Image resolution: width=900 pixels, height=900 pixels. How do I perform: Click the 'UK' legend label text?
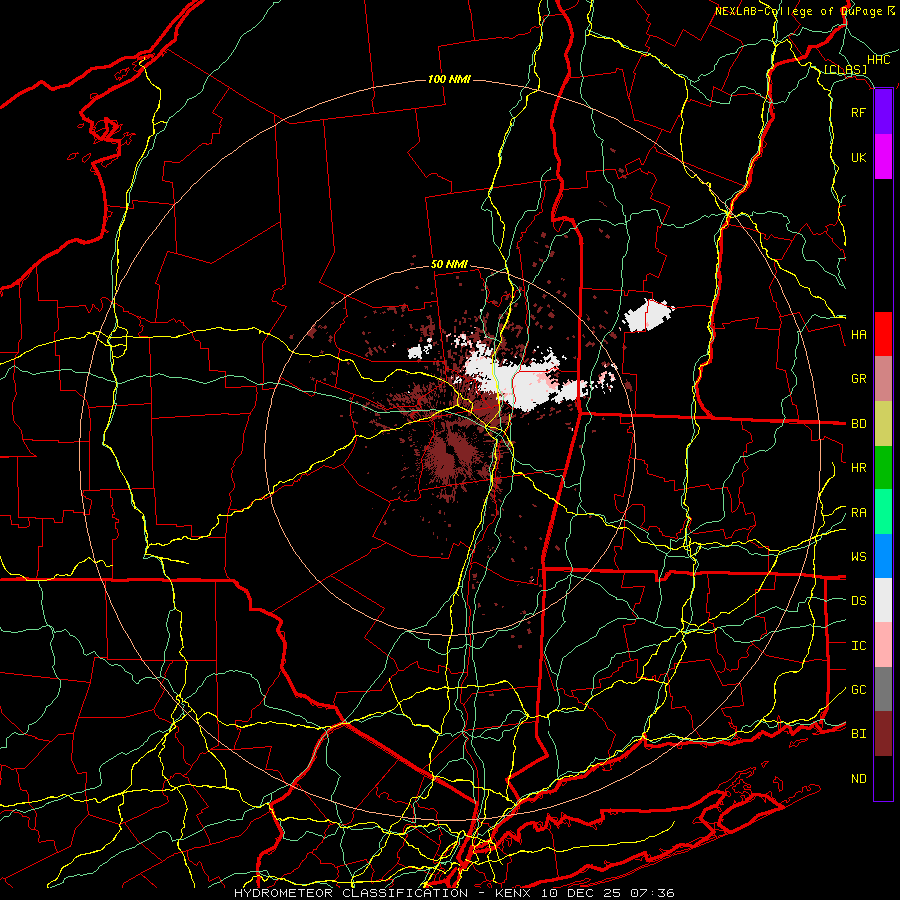pos(858,158)
